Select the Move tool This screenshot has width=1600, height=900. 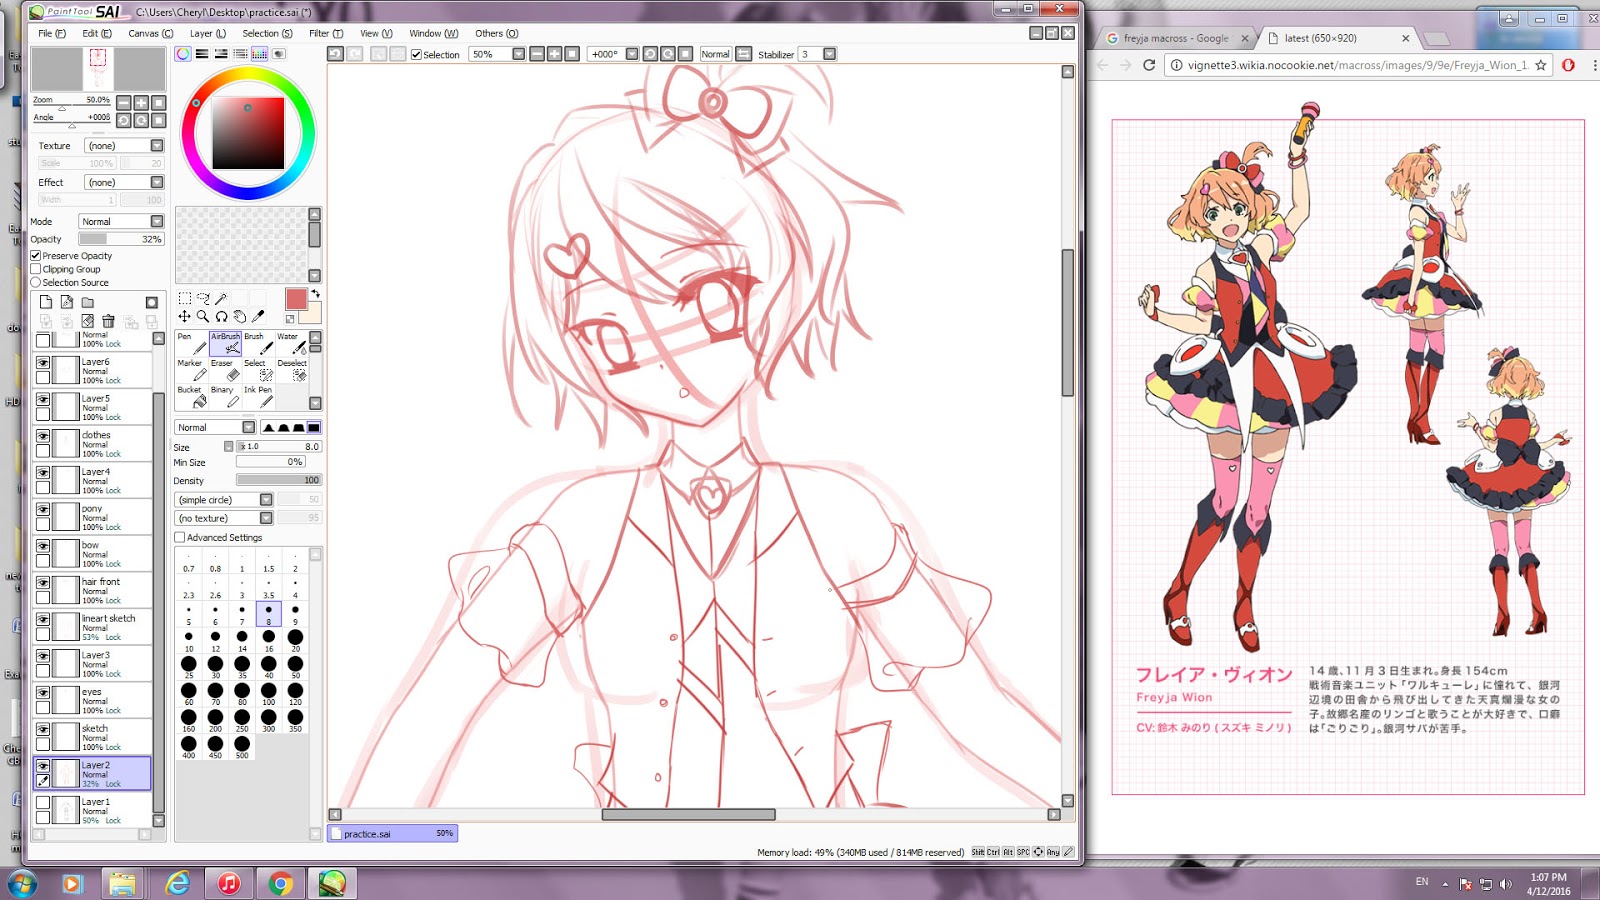coord(184,316)
